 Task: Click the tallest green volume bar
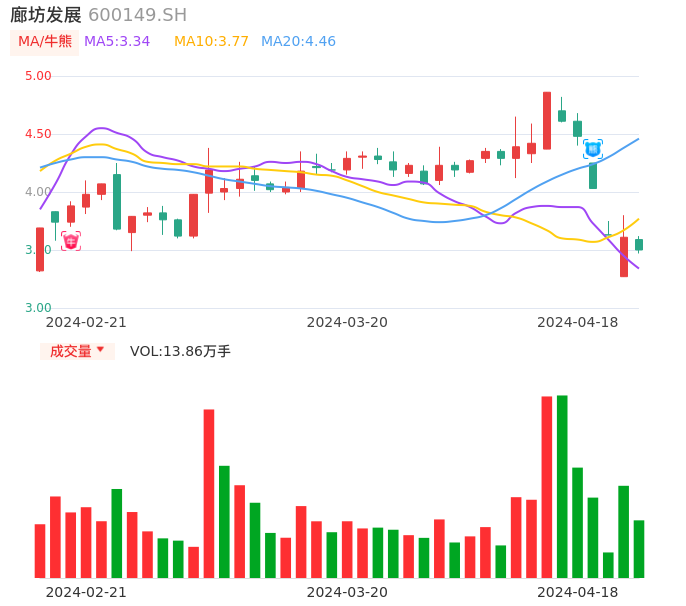[x=562, y=486]
